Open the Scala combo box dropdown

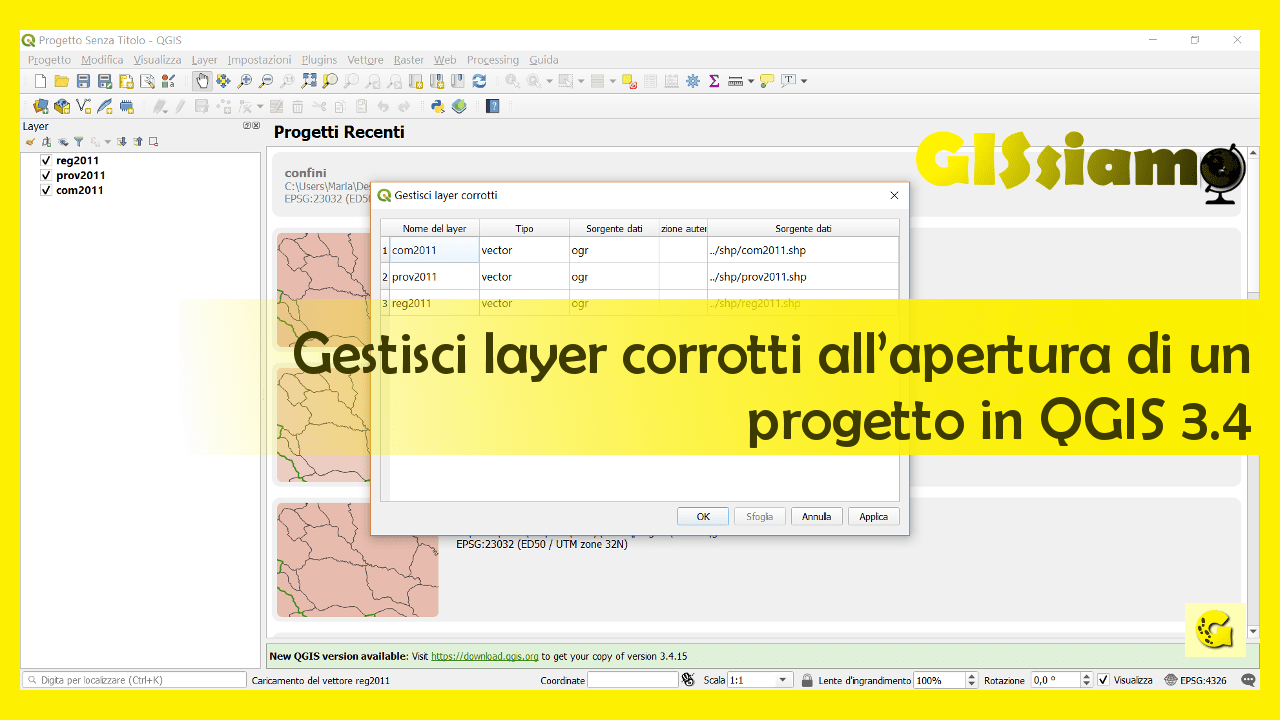[784, 680]
